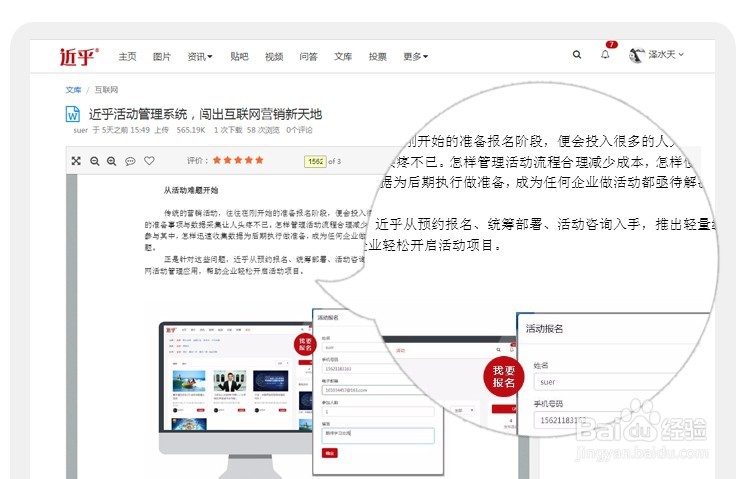The image size is (750, 479).
Task: Zoom in the document viewer
Action: [x=111, y=161]
